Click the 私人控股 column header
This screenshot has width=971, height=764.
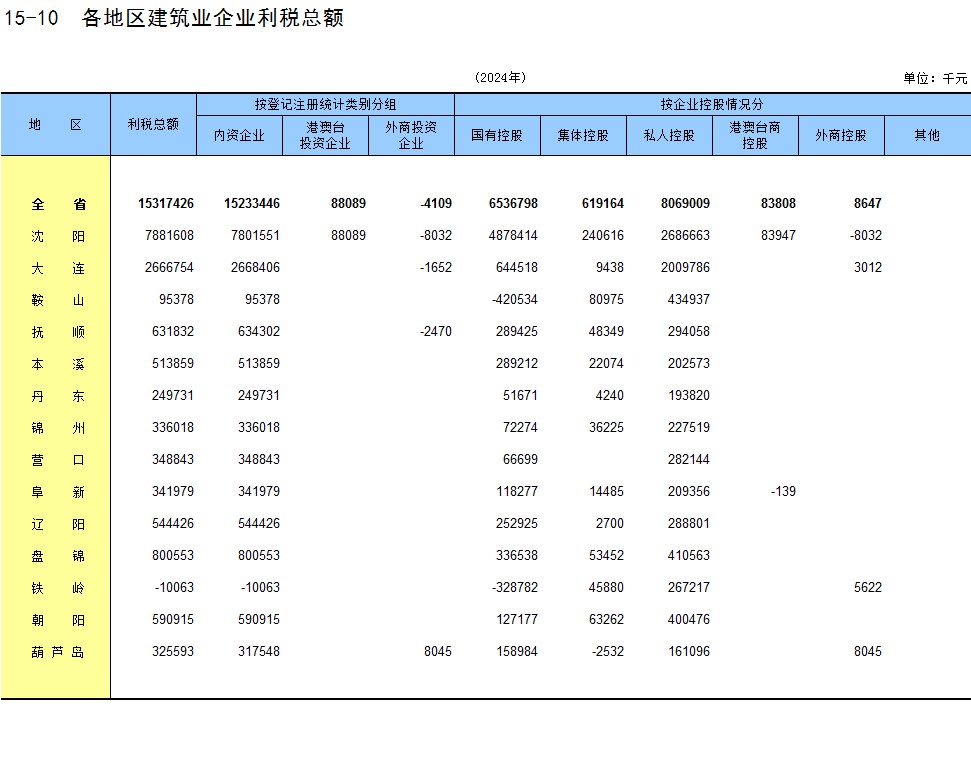pyautogui.click(x=669, y=135)
